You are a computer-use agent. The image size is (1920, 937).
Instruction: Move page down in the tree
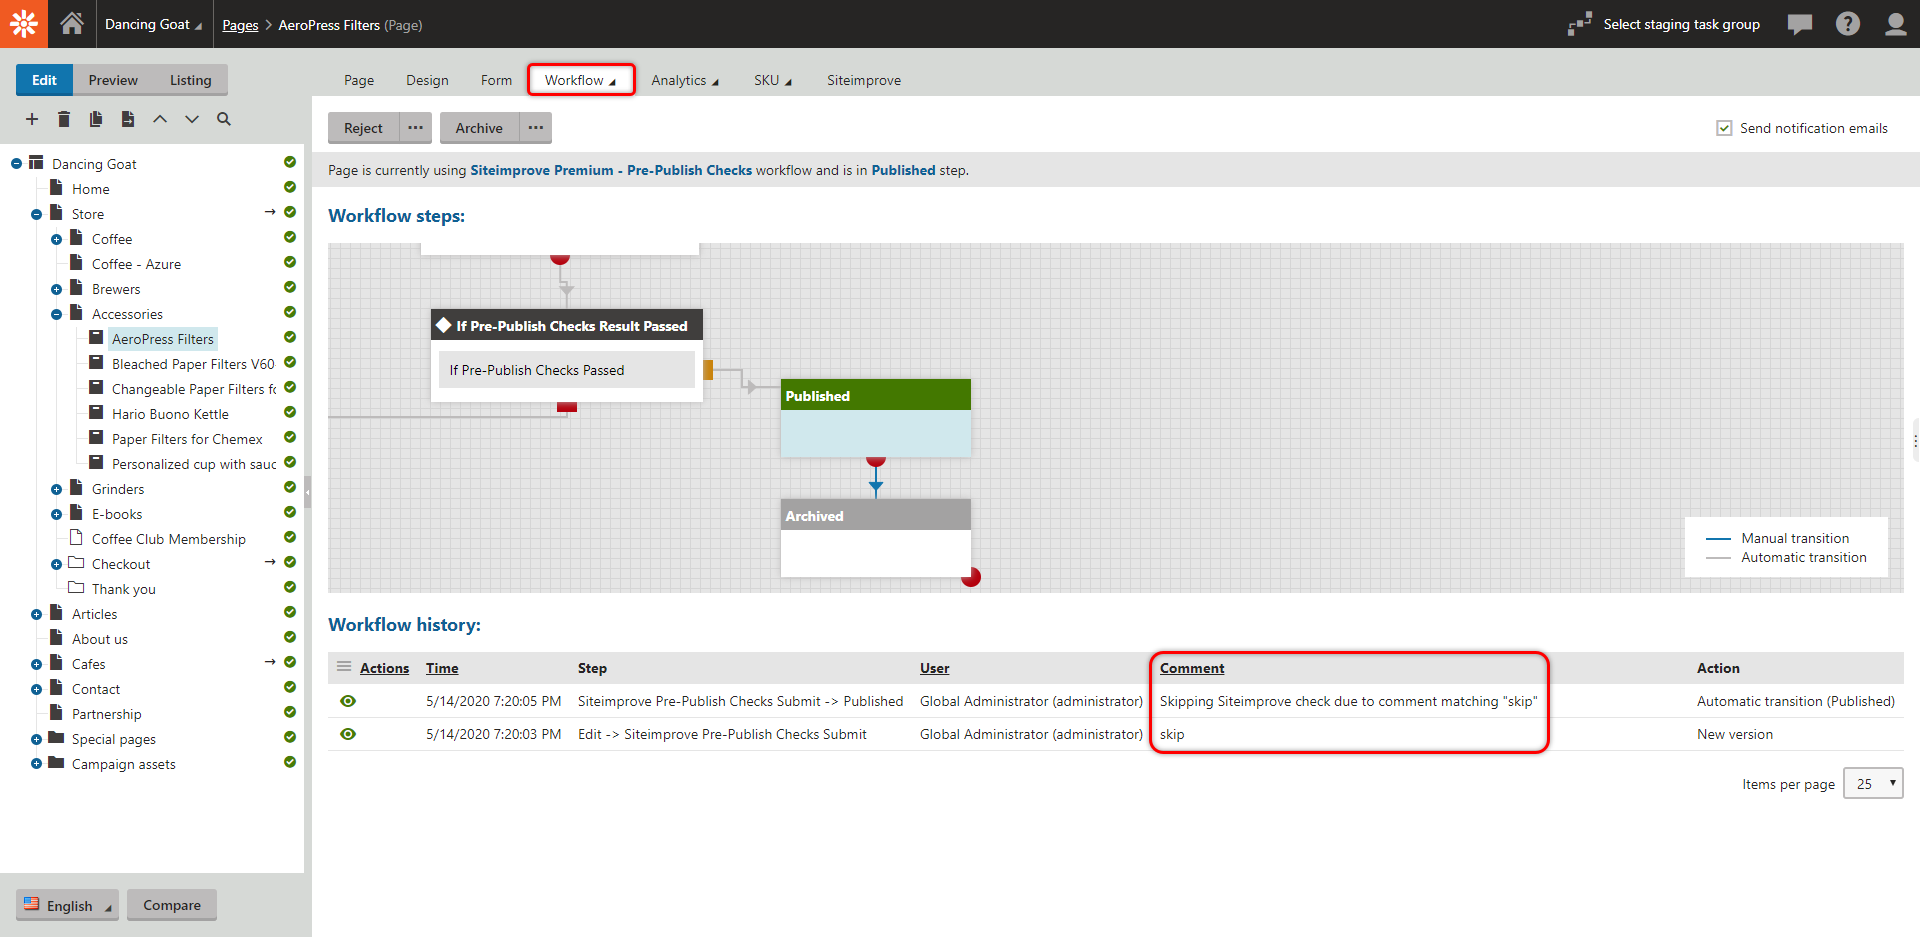192,119
